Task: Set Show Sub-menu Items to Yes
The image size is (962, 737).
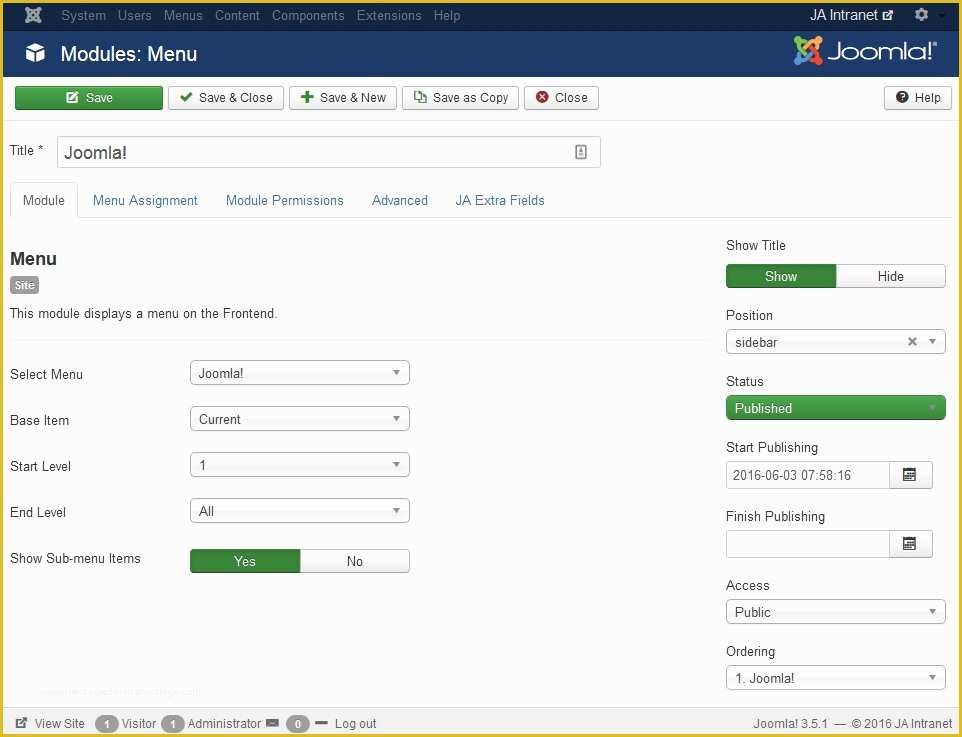Action: click(x=245, y=561)
